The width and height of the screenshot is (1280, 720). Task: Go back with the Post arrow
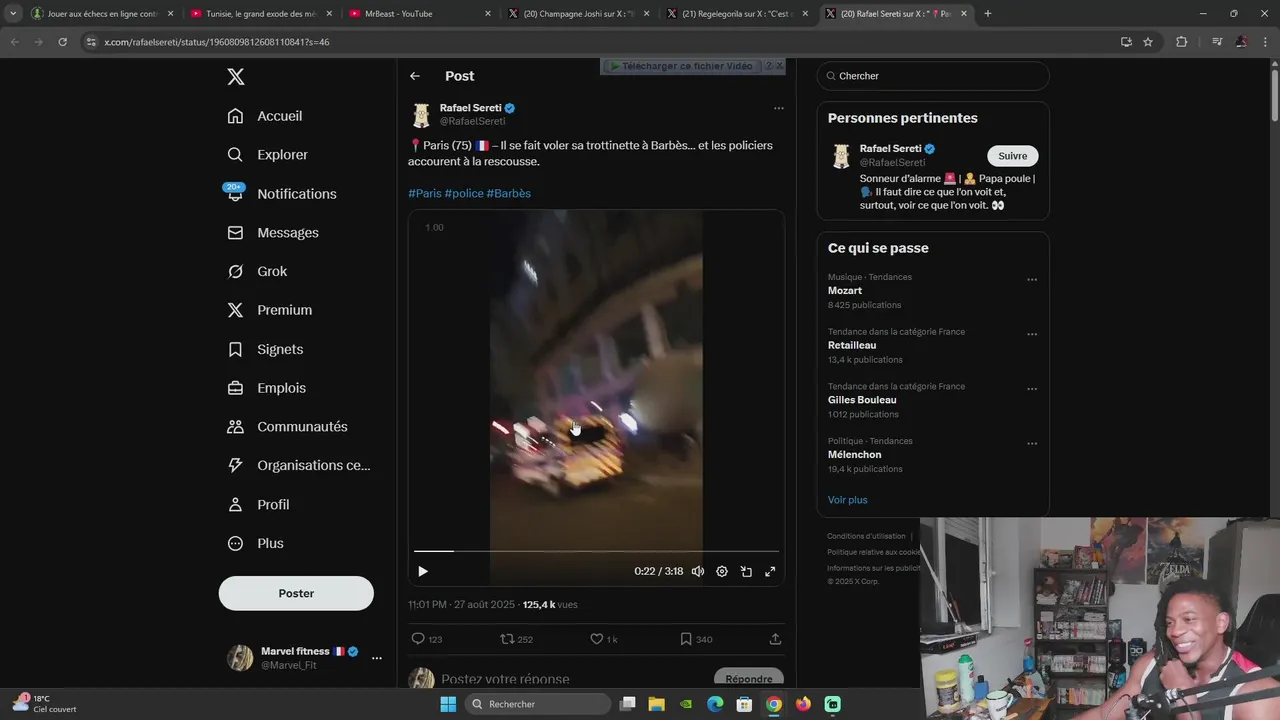point(415,76)
